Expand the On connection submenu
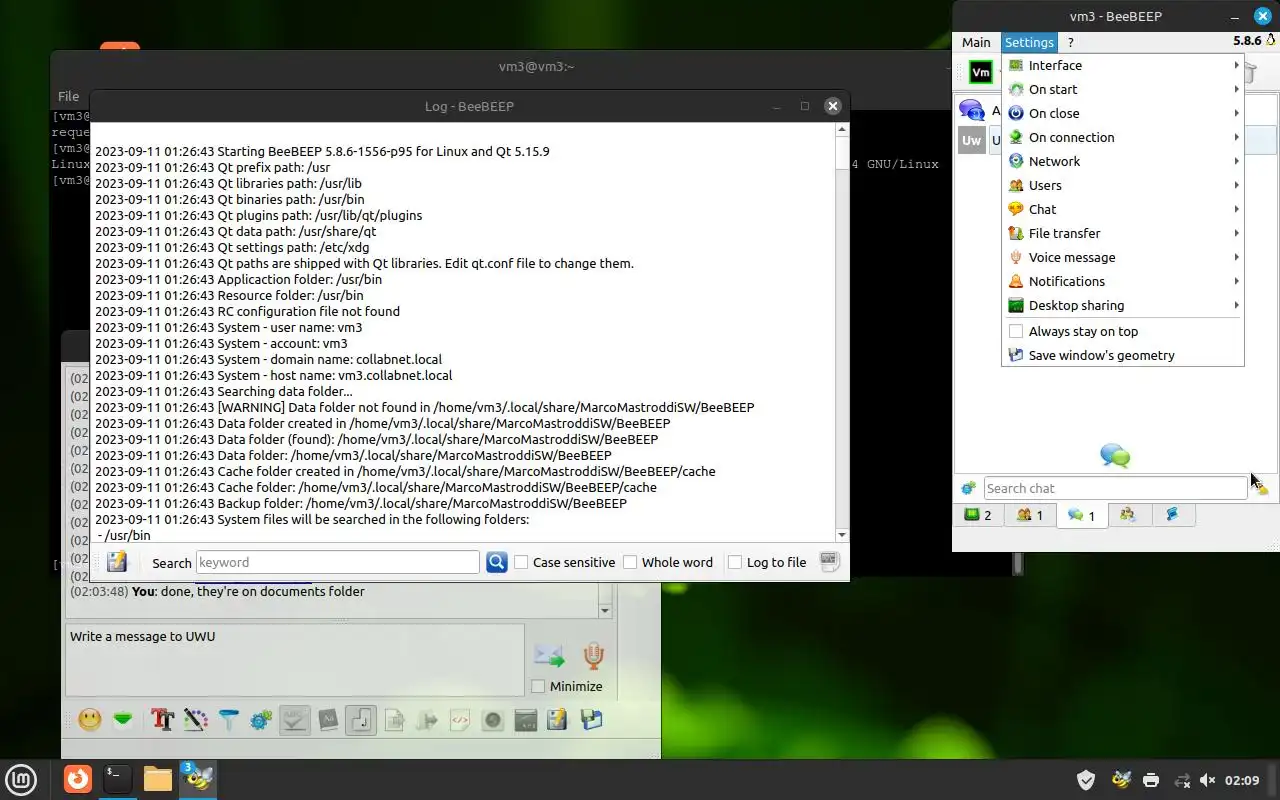 point(1122,137)
